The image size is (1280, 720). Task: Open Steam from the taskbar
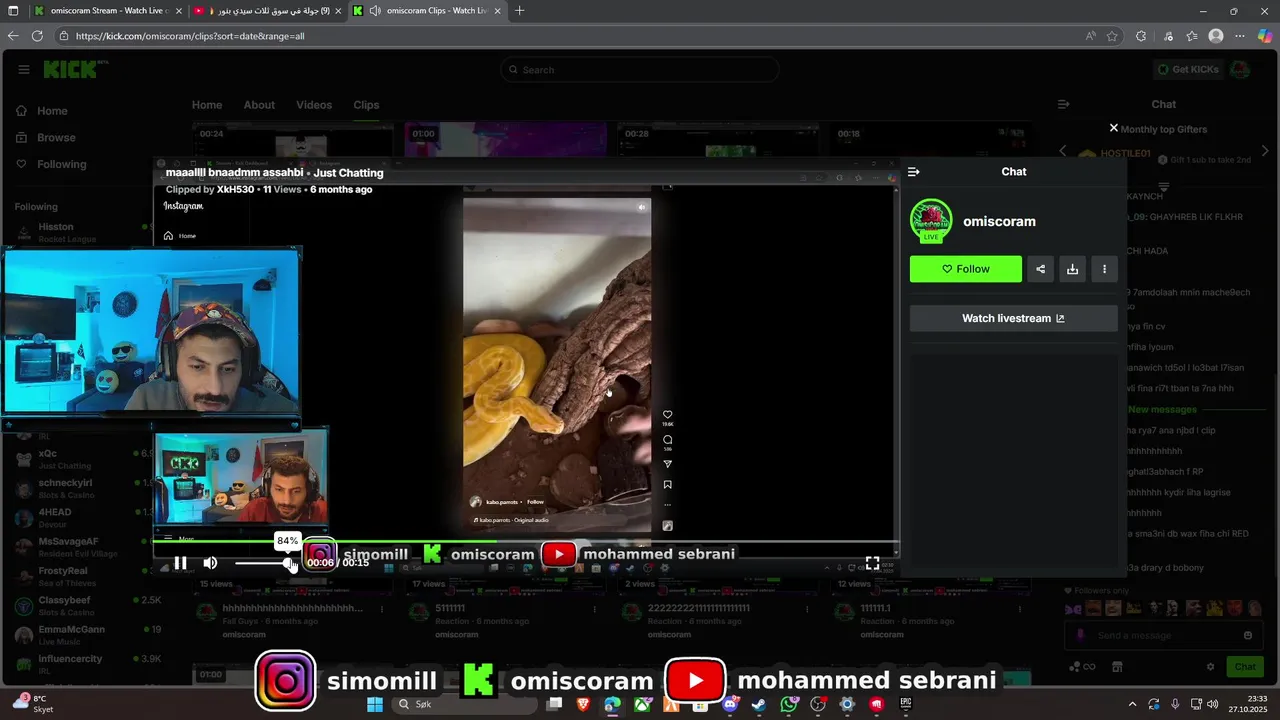point(759,704)
